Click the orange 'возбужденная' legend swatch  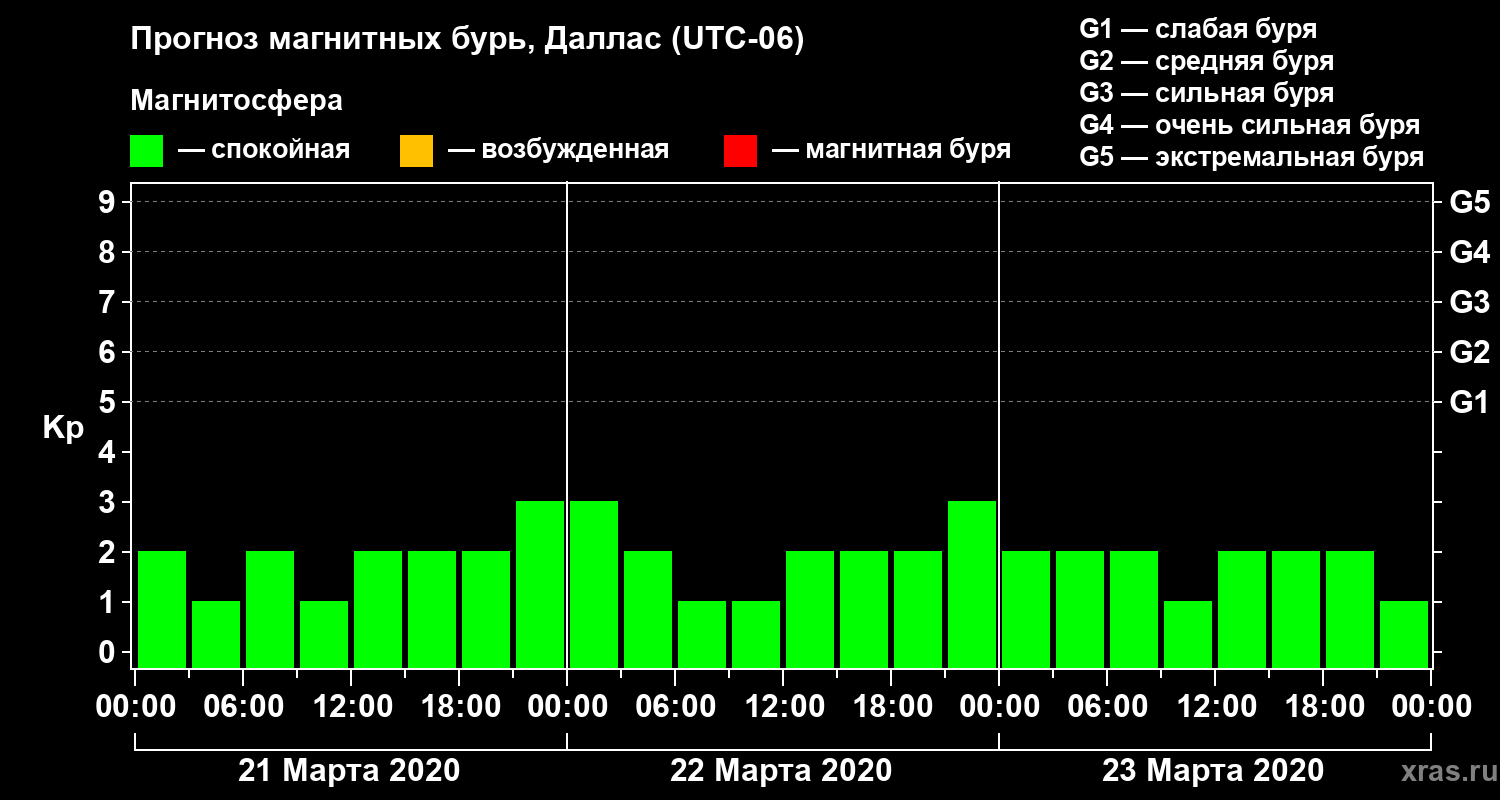(416, 151)
